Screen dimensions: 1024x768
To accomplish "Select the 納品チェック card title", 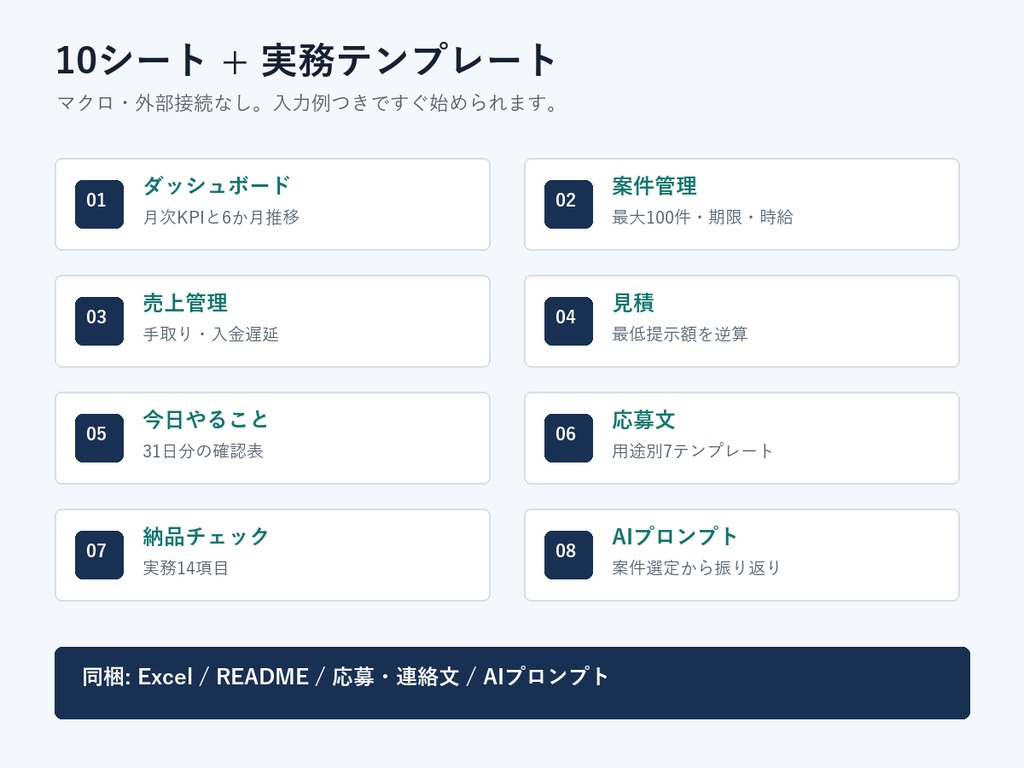I will point(206,537).
